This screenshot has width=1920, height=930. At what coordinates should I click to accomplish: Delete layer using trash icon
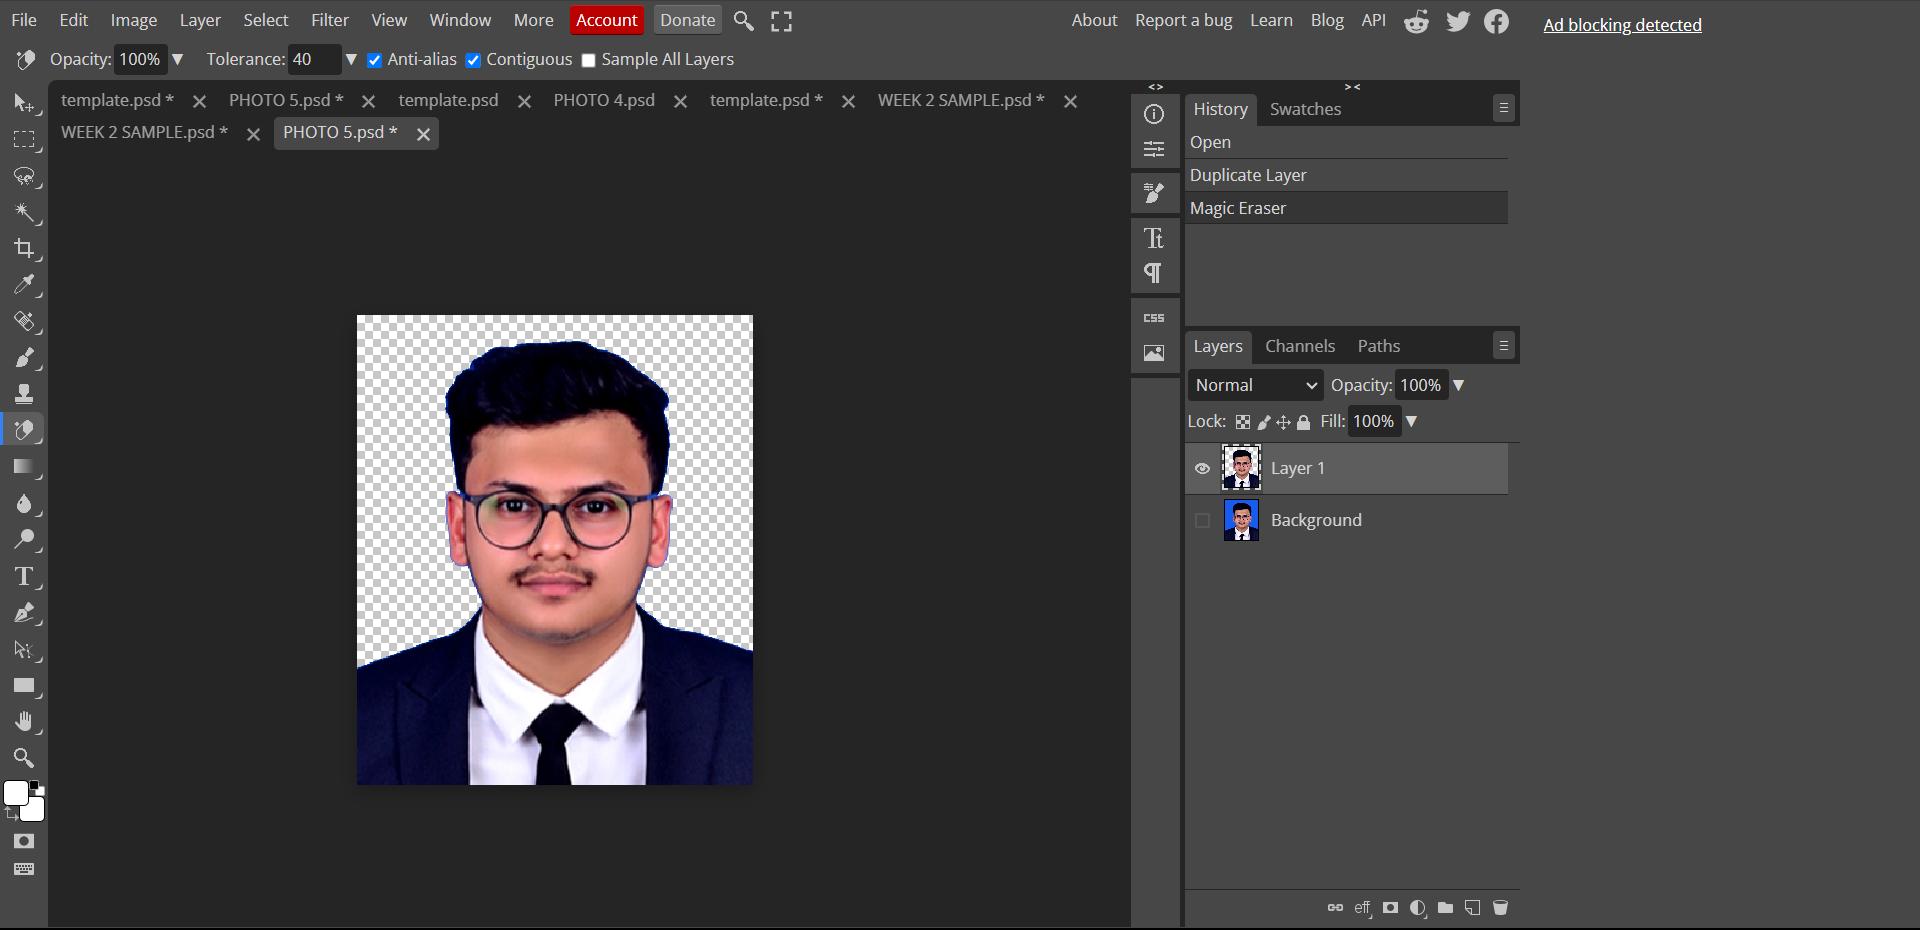[1500, 908]
